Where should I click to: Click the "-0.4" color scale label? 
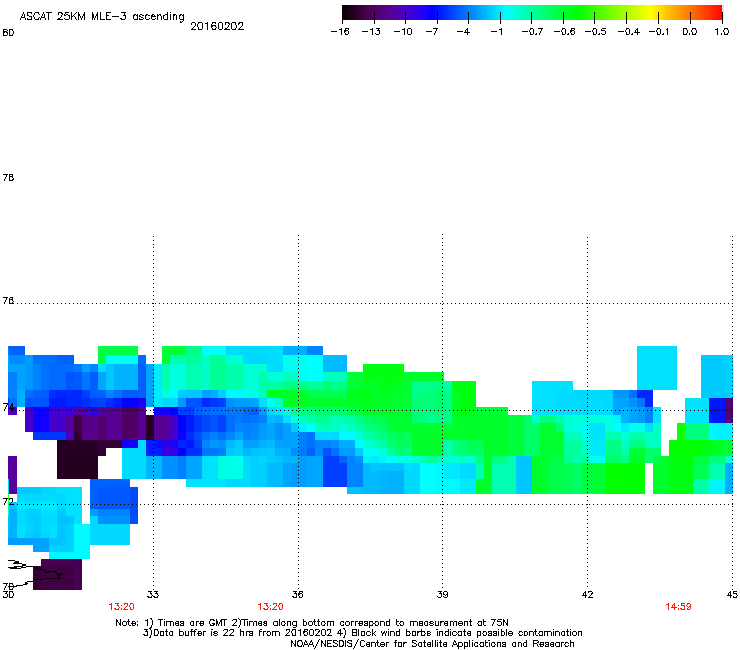pos(629,32)
